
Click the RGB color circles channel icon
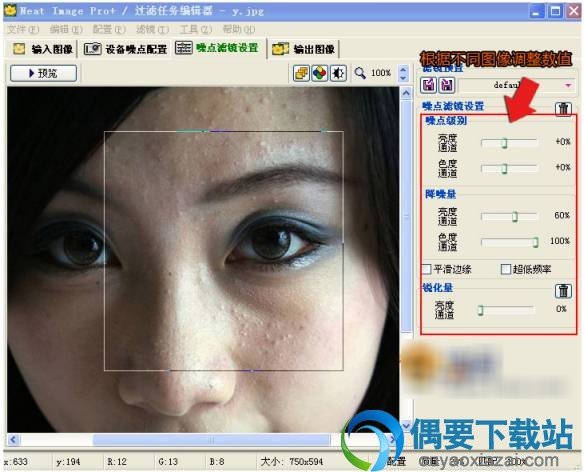click(x=319, y=73)
